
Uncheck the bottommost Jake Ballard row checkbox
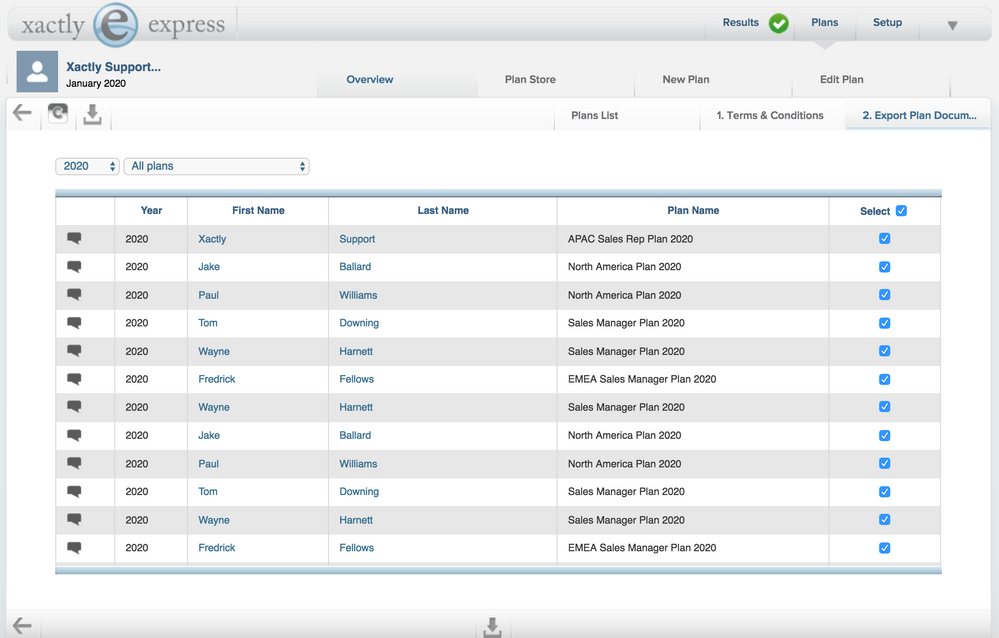pyautogui.click(x=884, y=435)
